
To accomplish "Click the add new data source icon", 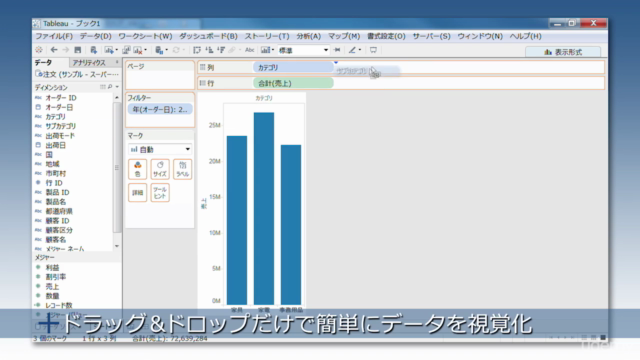I will 93,50.
